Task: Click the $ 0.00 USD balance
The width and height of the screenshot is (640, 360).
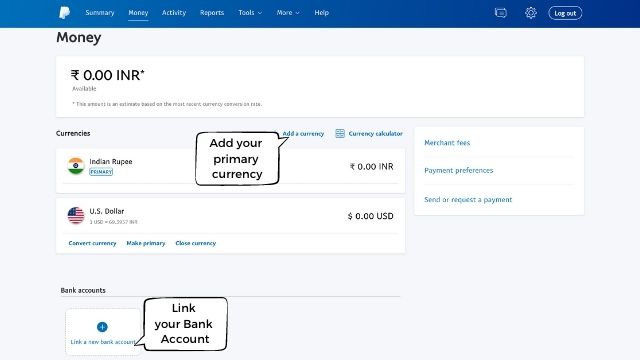Action: [371, 216]
